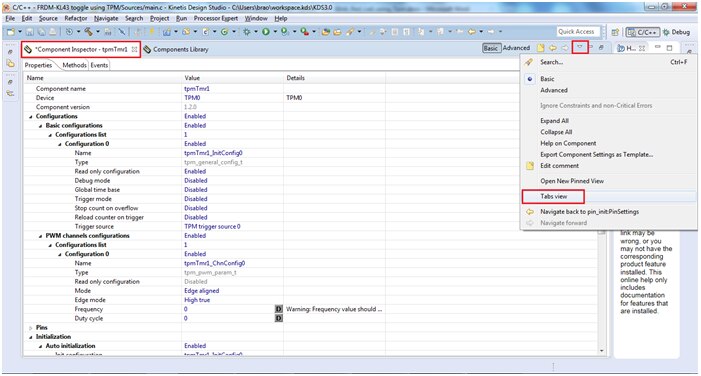Choose Help on Component menu entry
701x376 pixels.
pyautogui.click(x=568, y=144)
